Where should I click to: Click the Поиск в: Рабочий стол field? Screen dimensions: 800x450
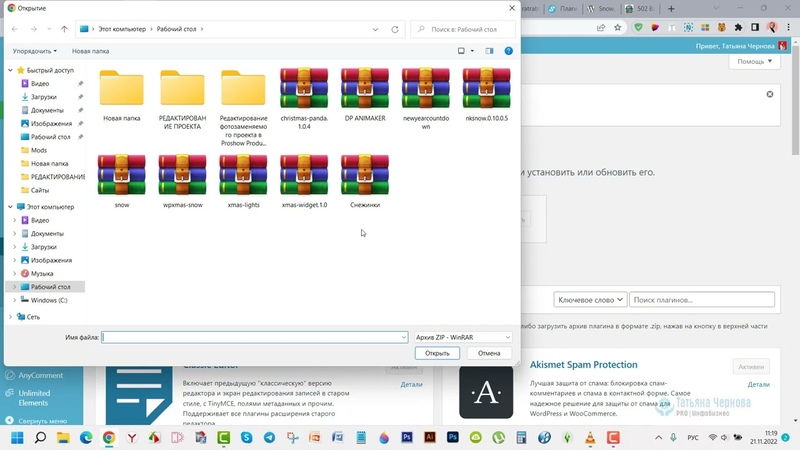click(x=463, y=29)
